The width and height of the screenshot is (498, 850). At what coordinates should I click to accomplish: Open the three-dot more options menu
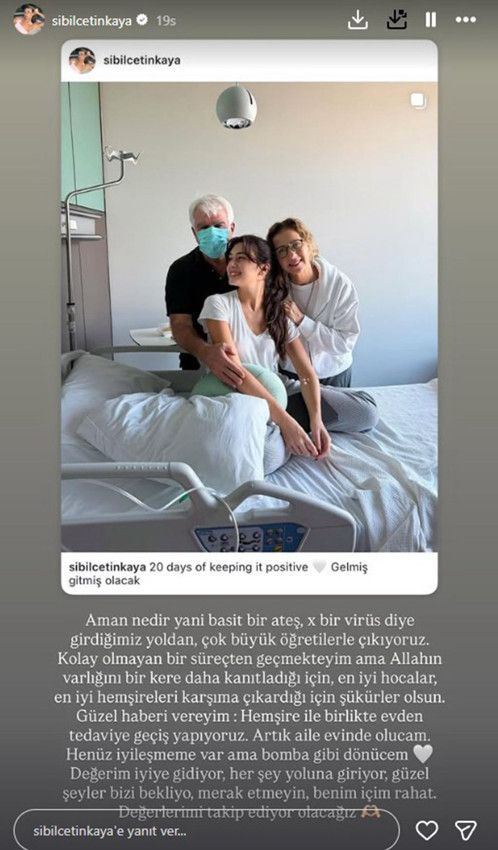click(465, 20)
